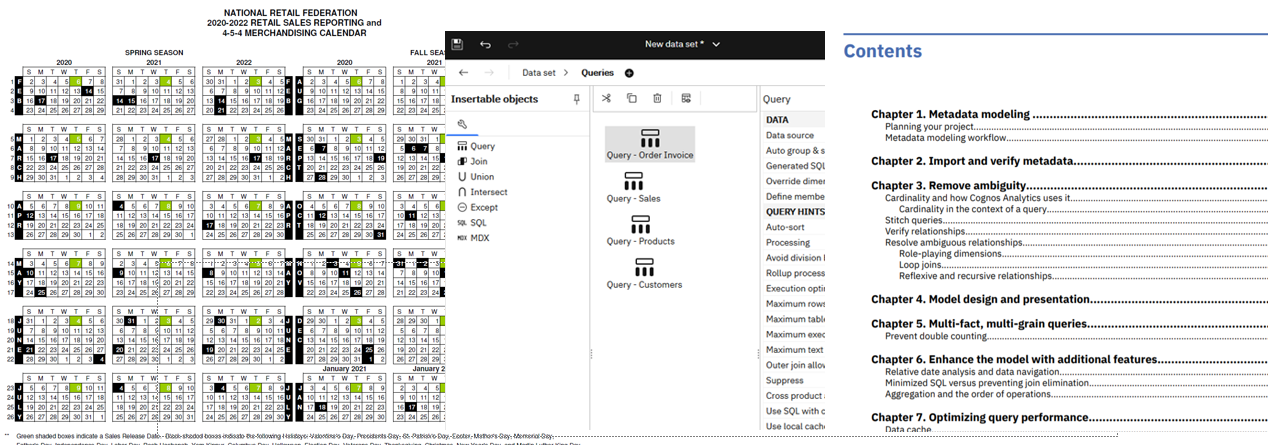
Task: Select Query - Sales
Action: tap(633, 187)
